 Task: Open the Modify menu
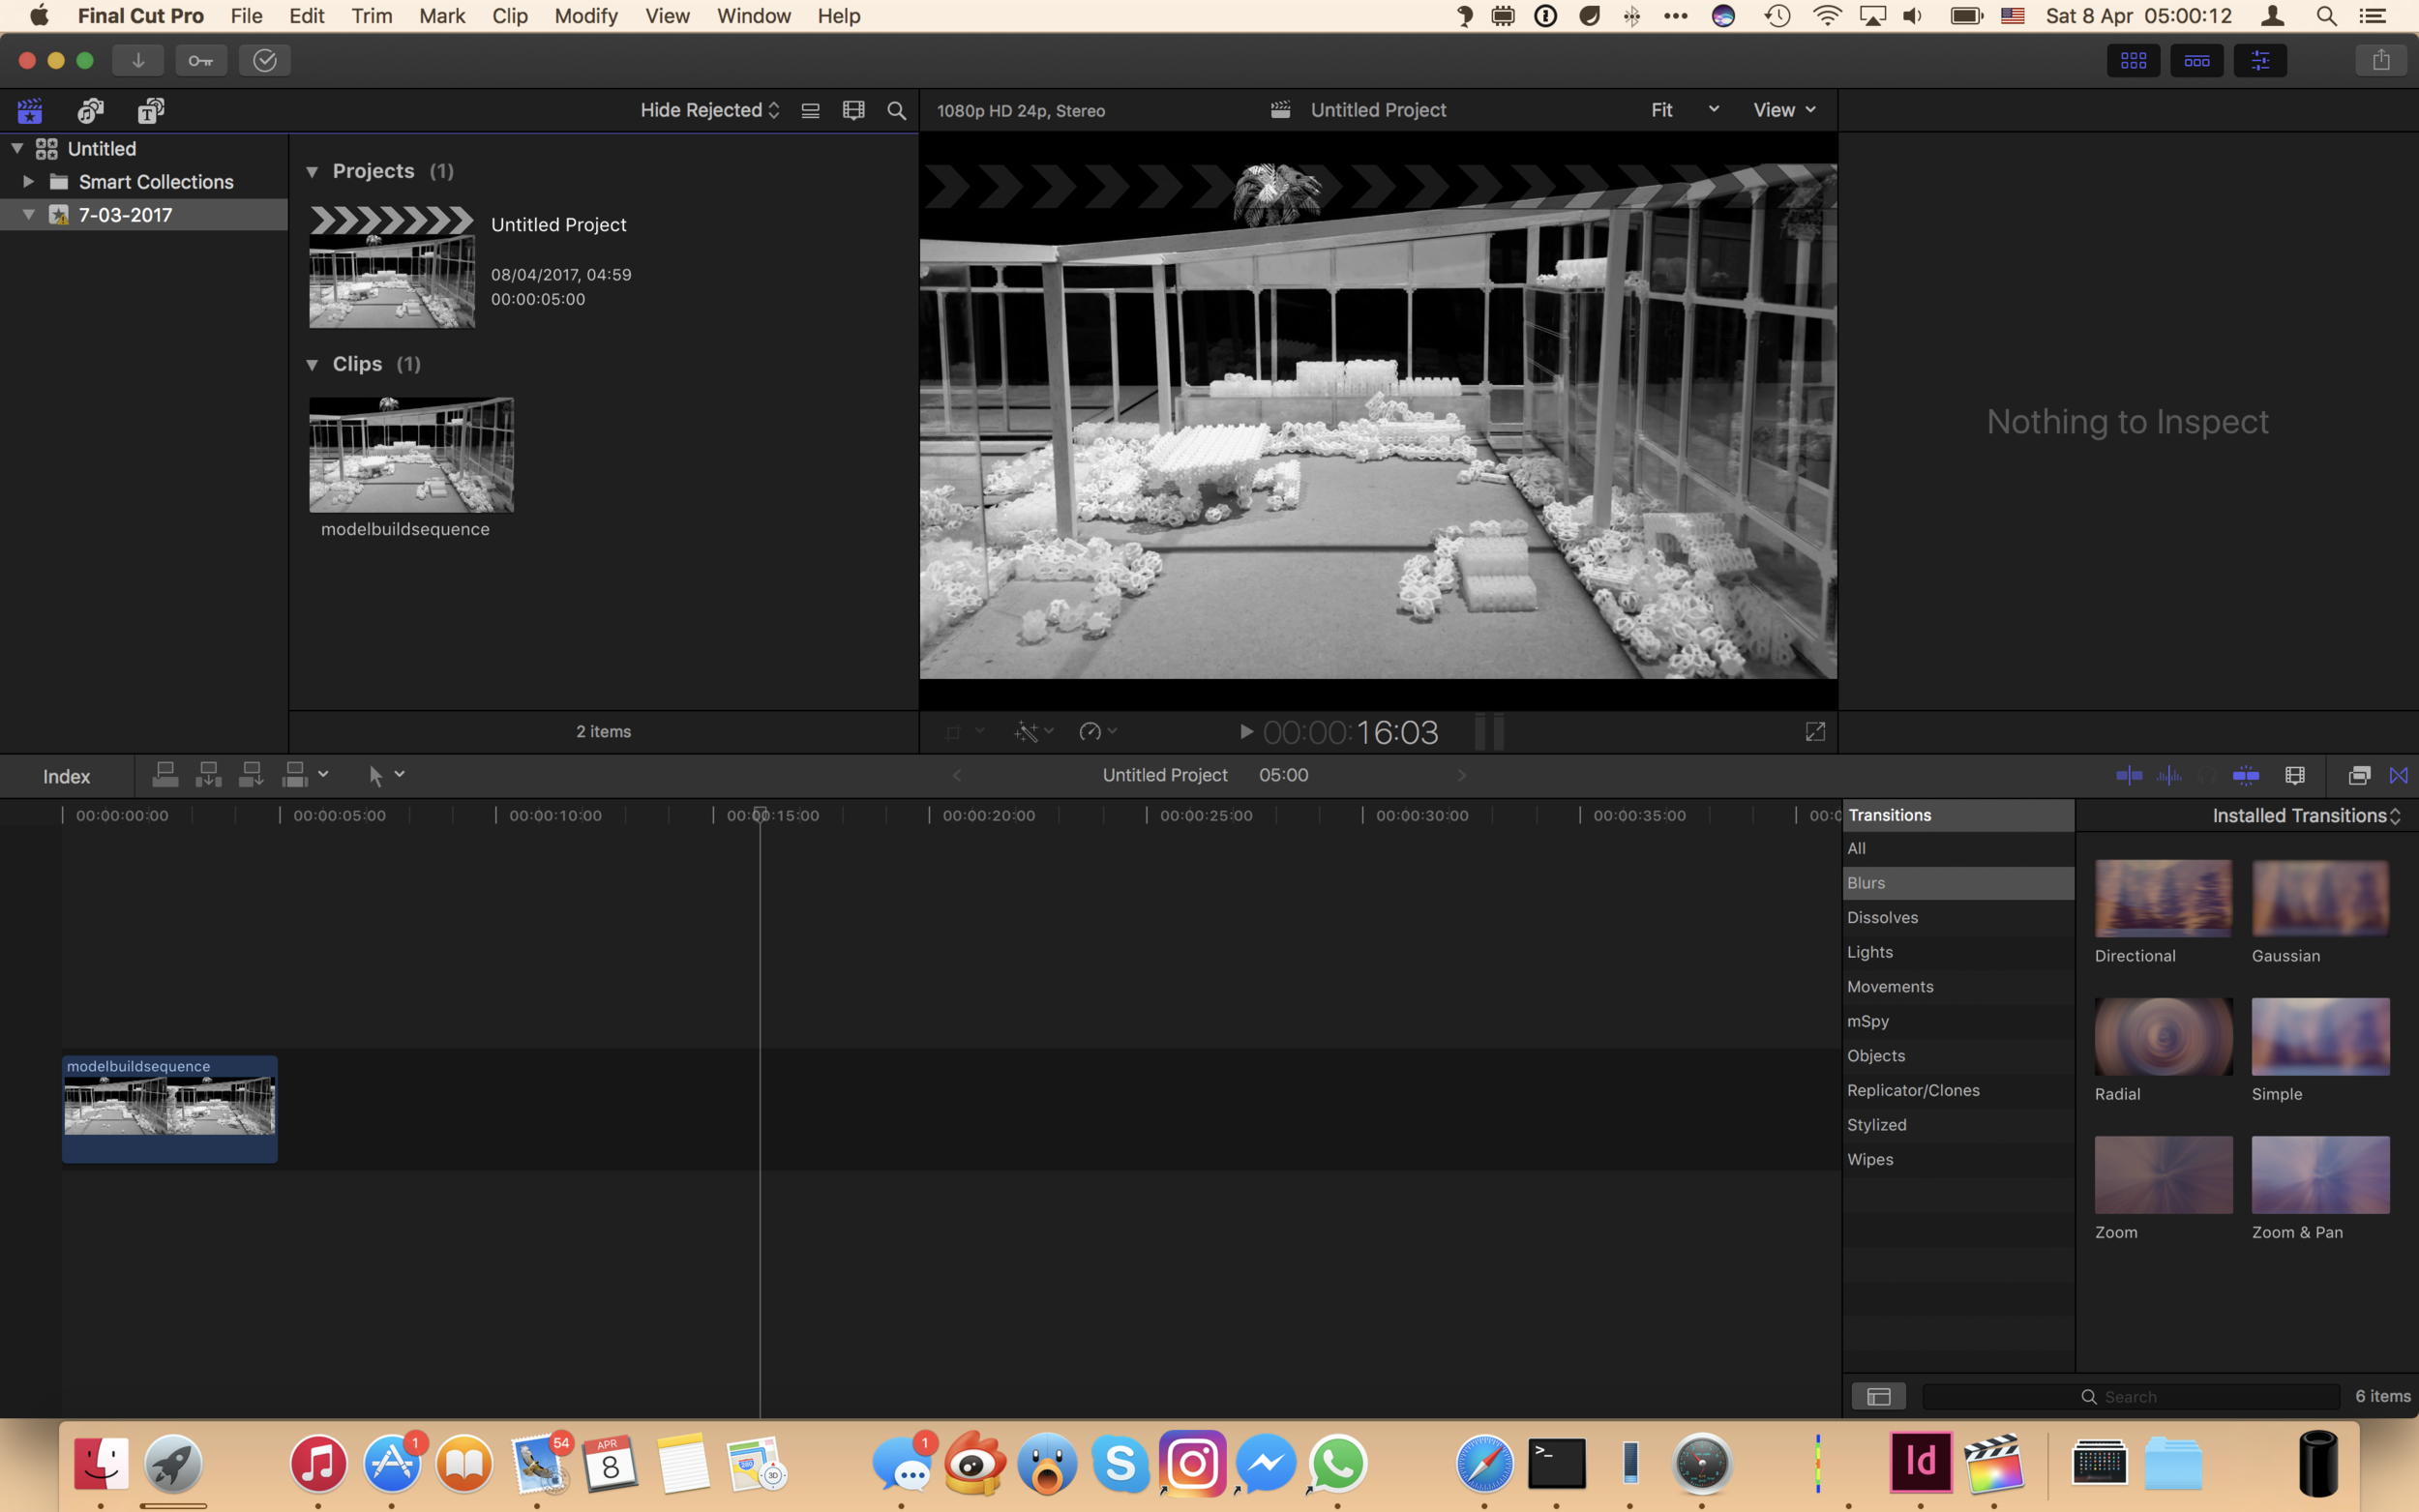pyautogui.click(x=585, y=16)
